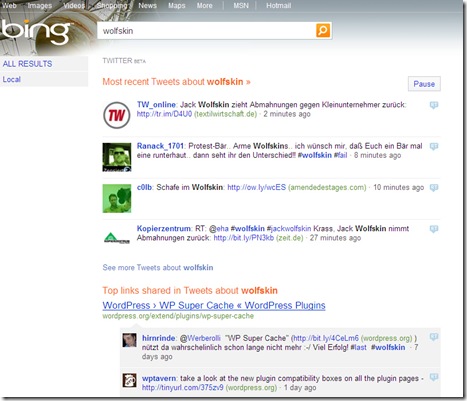Switch to the Web search tab
This screenshot has width=467, height=401.
9,6
